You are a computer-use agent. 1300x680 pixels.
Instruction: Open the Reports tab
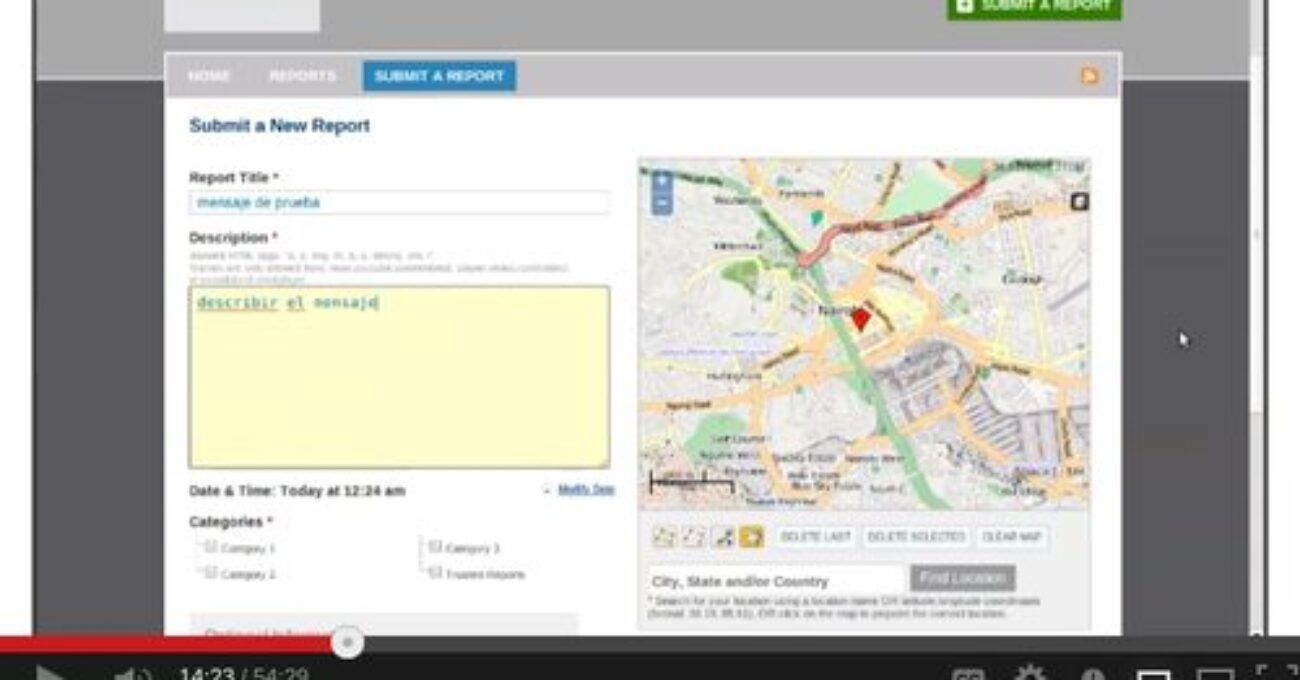click(x=303, y=76)
